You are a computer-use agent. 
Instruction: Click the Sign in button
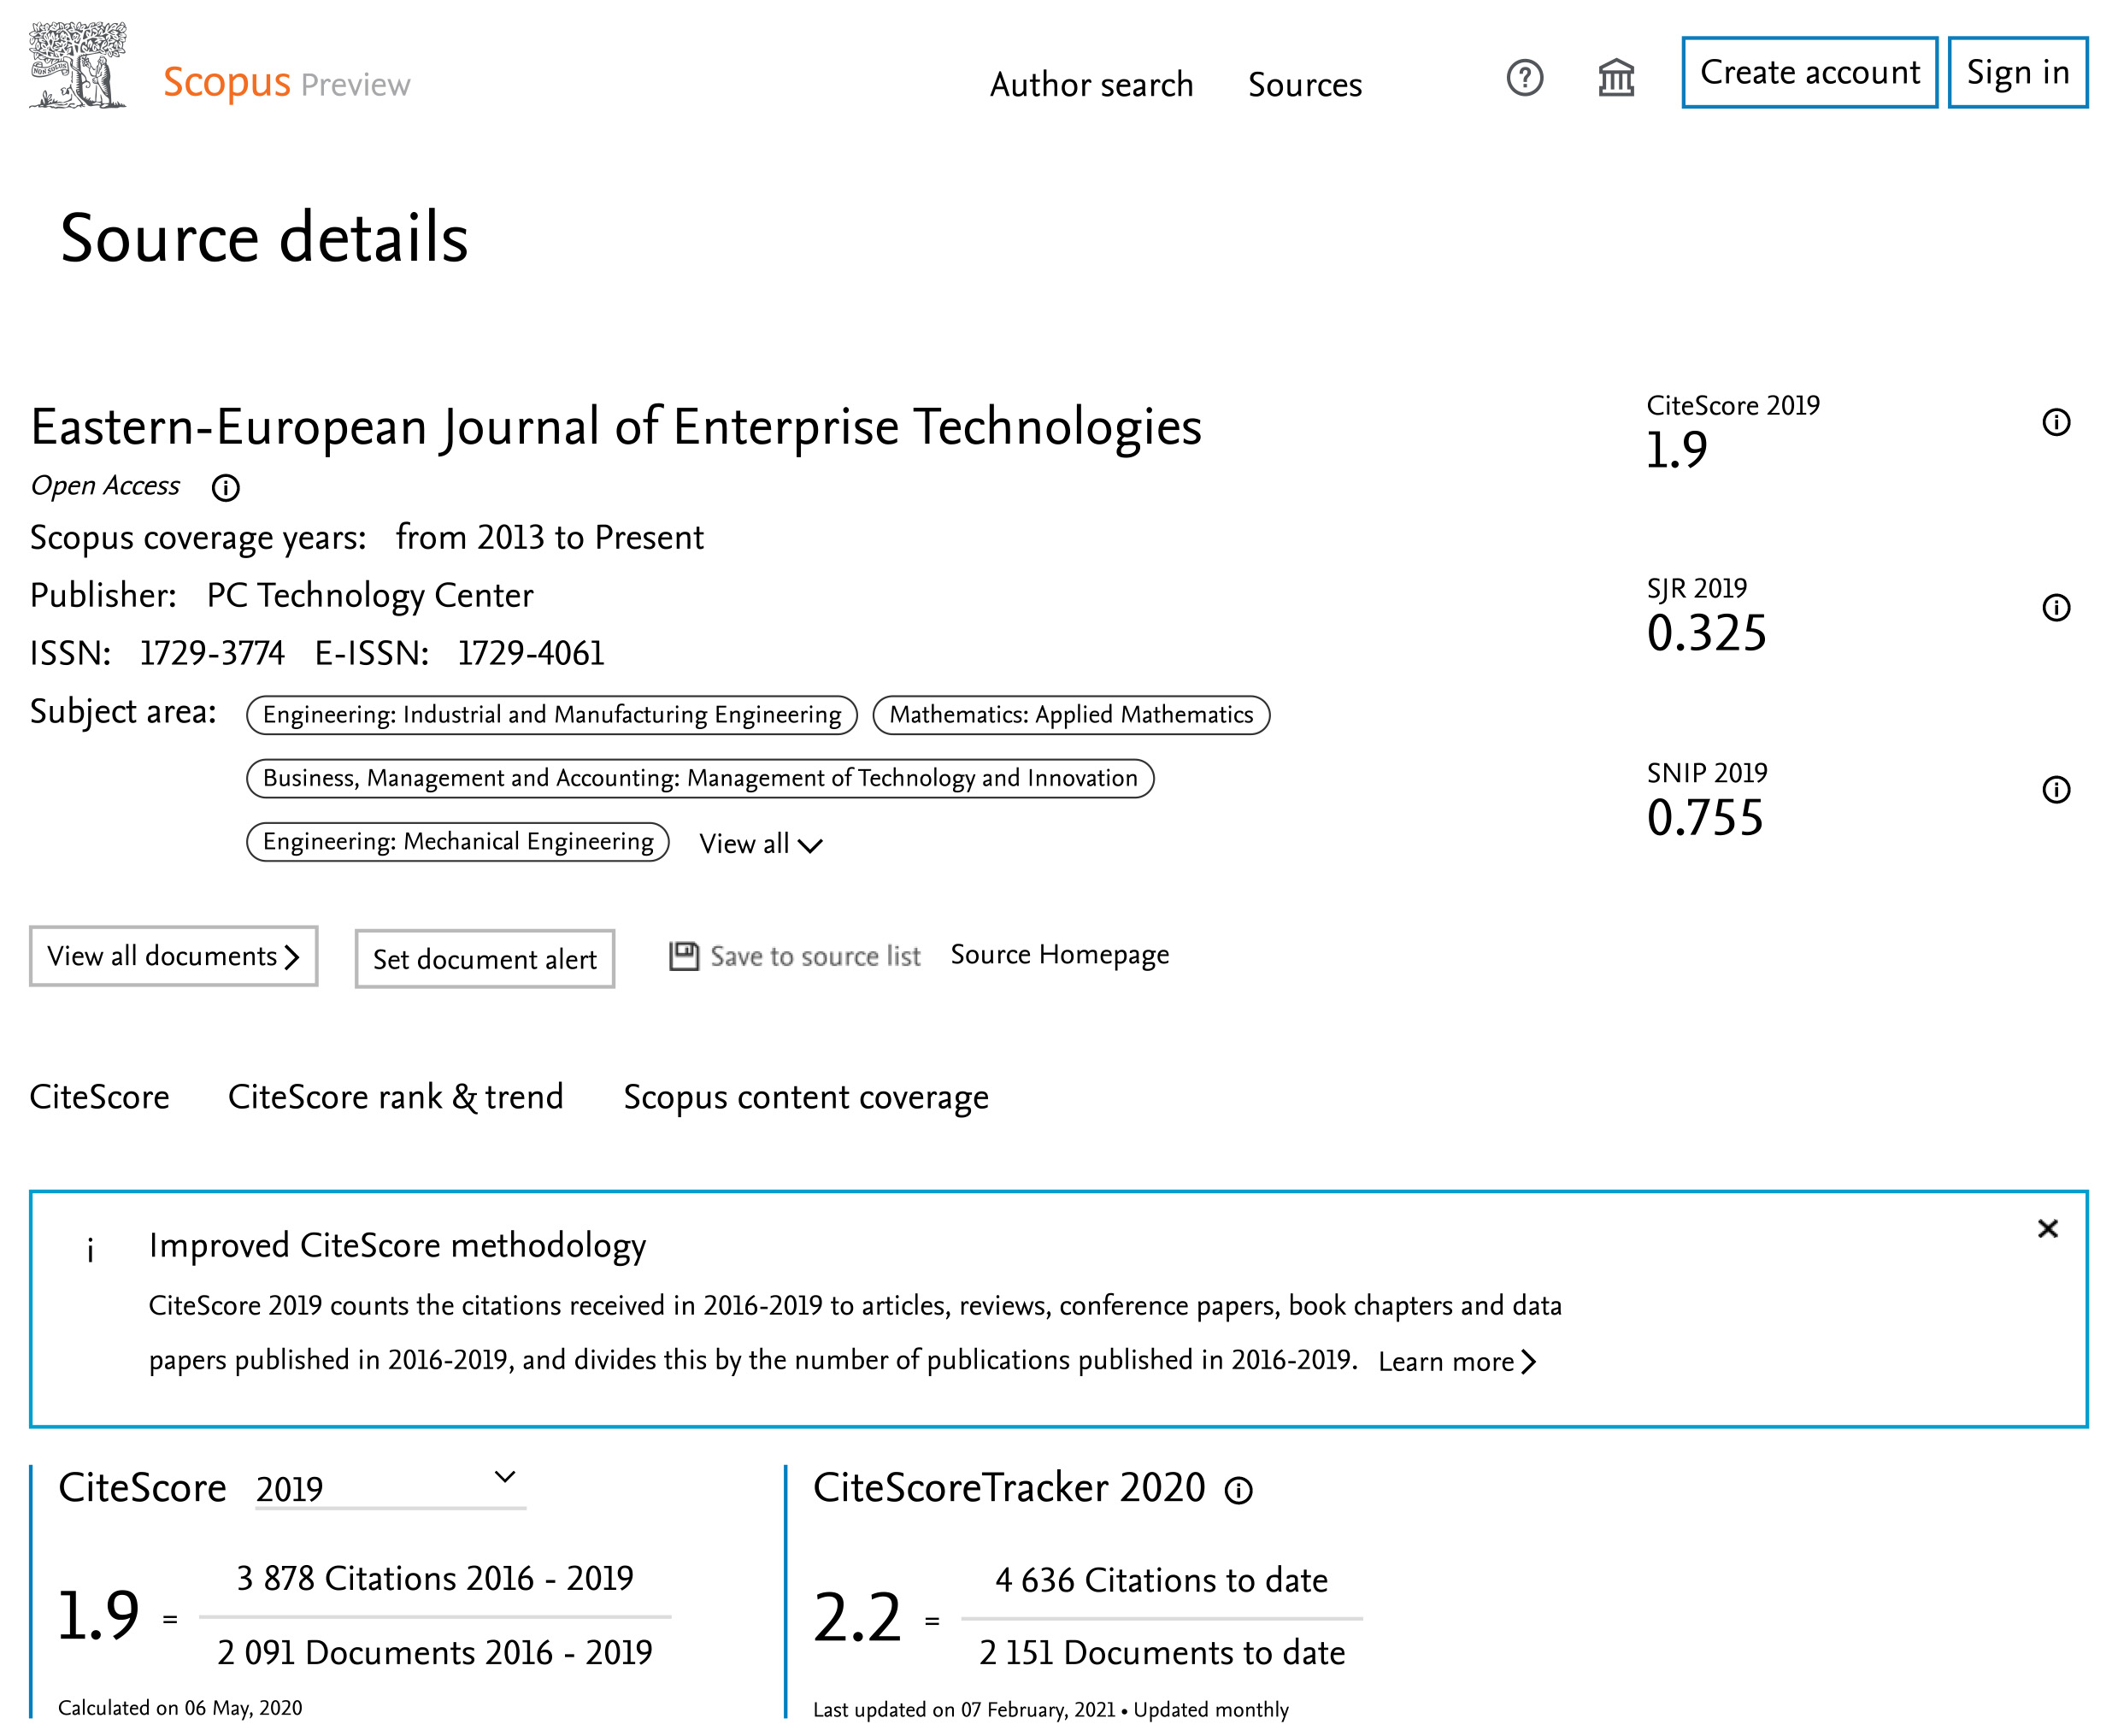point(2018,73)
